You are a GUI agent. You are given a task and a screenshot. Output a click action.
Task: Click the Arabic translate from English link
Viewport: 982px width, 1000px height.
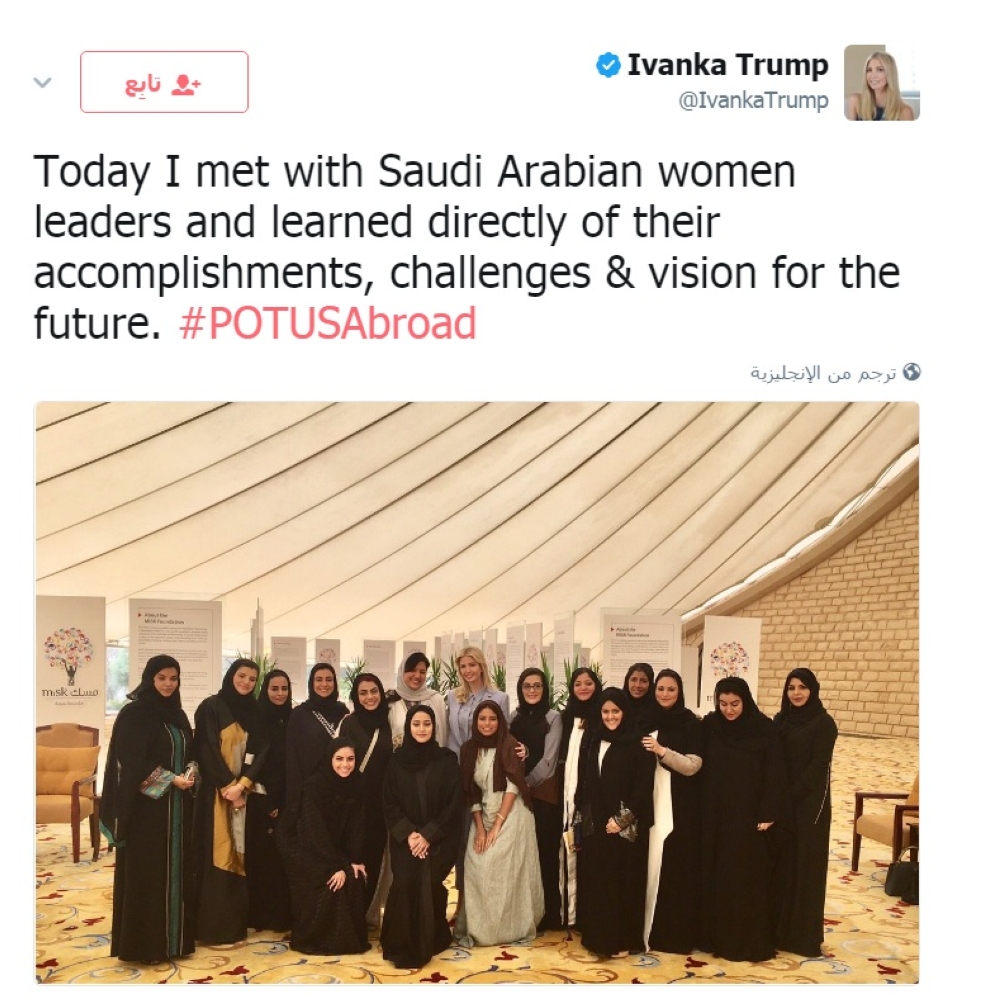(823, 373)
